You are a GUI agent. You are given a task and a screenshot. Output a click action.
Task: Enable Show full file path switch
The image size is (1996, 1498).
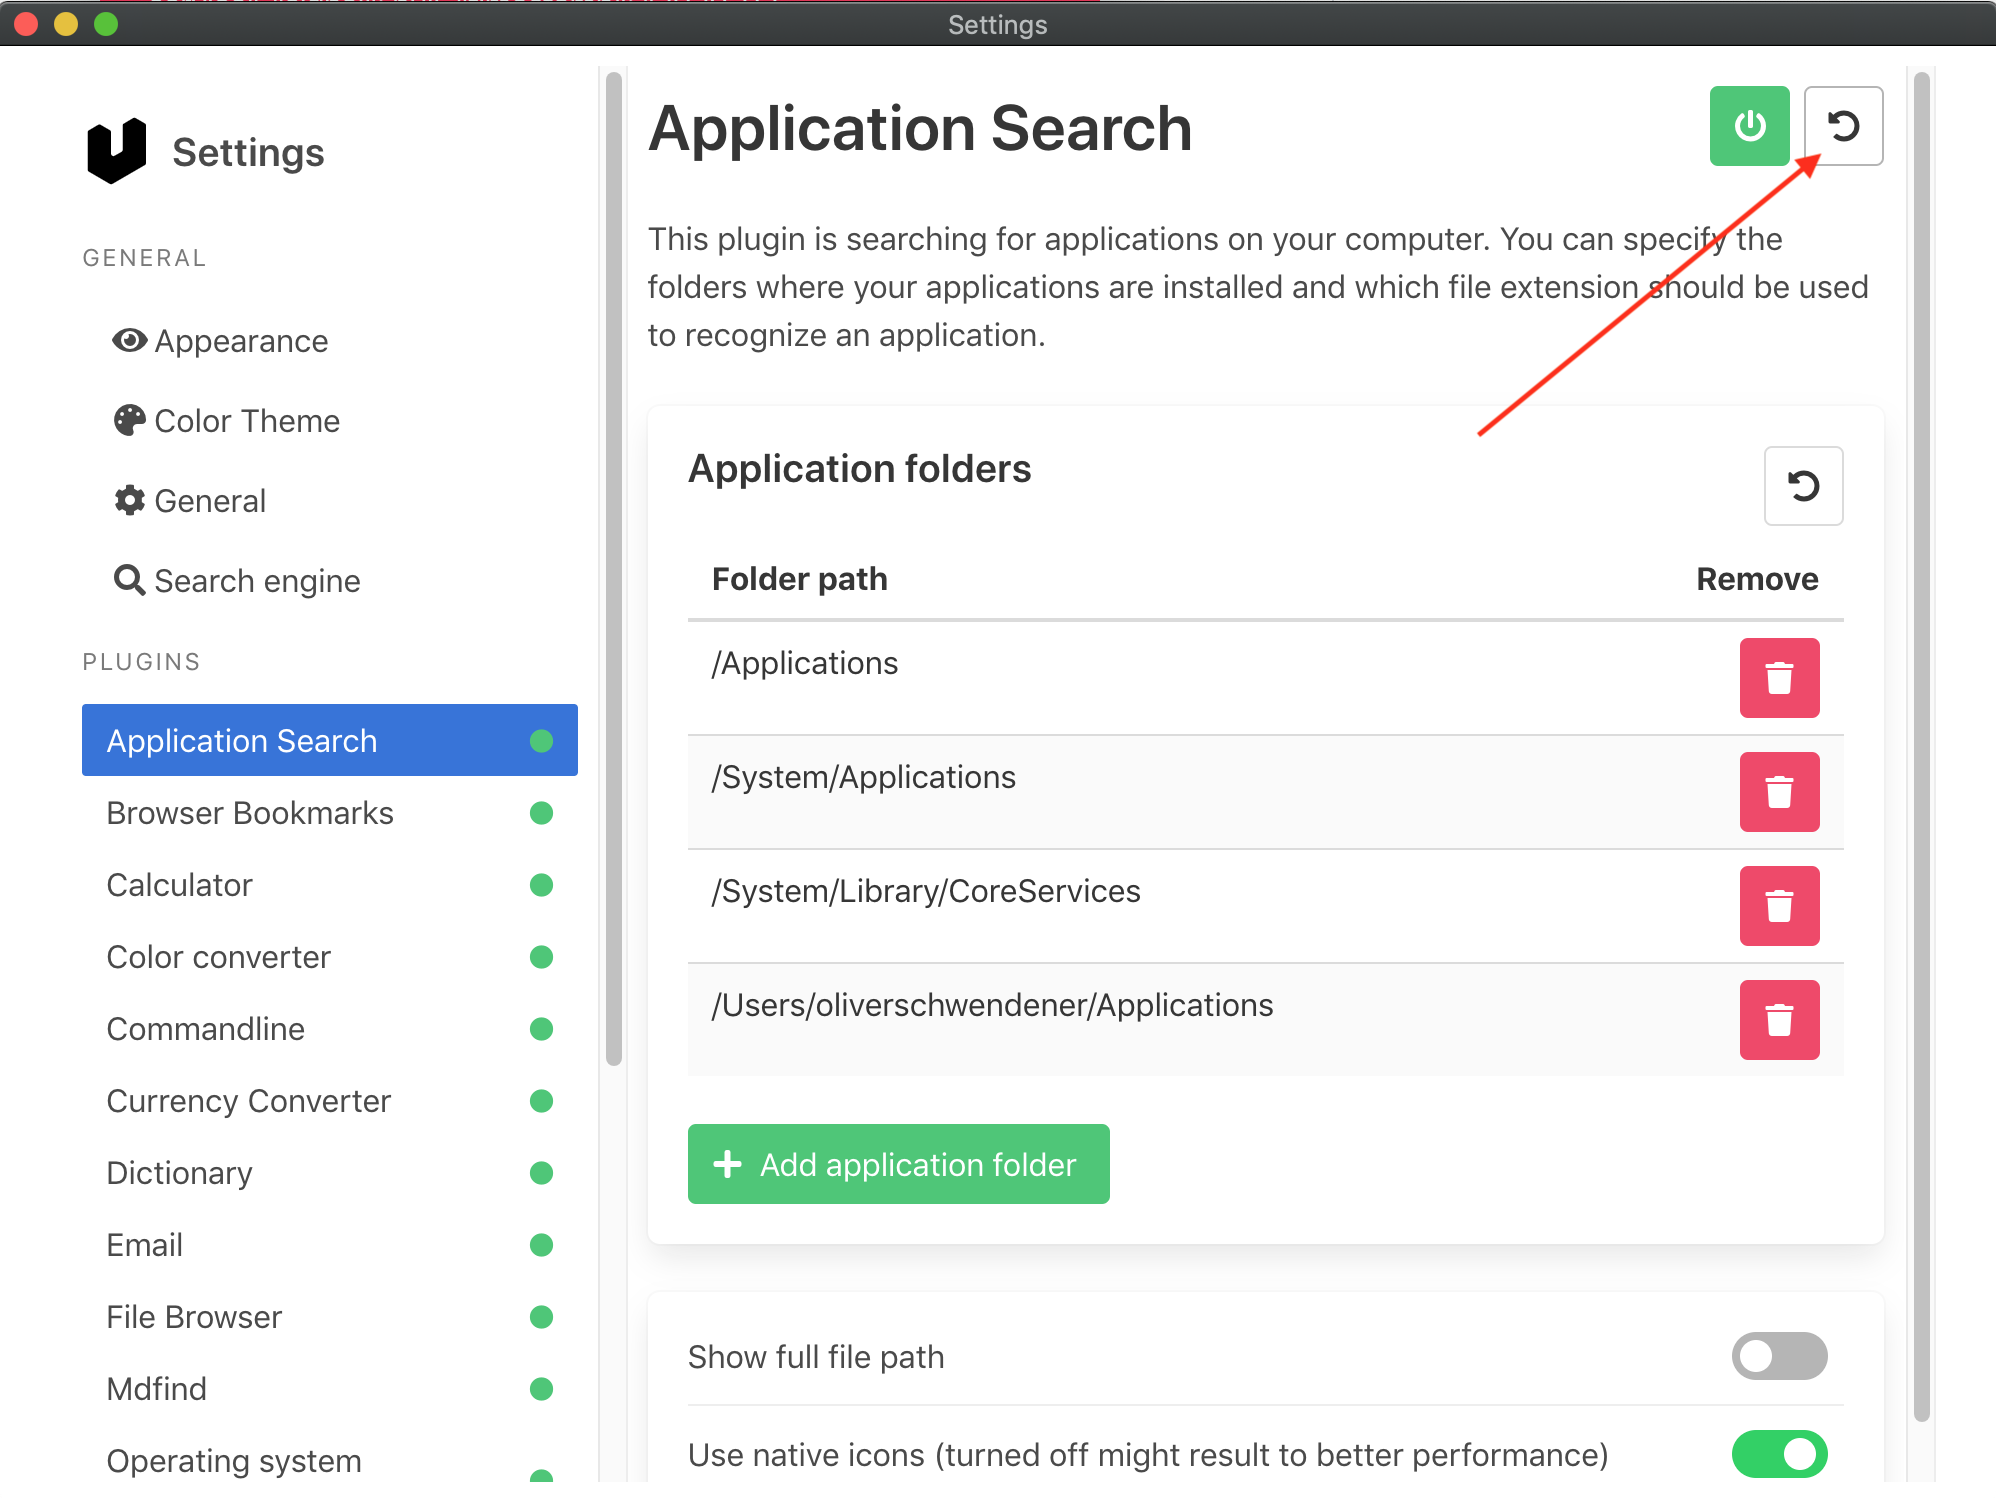(x=1779, y=1356)
